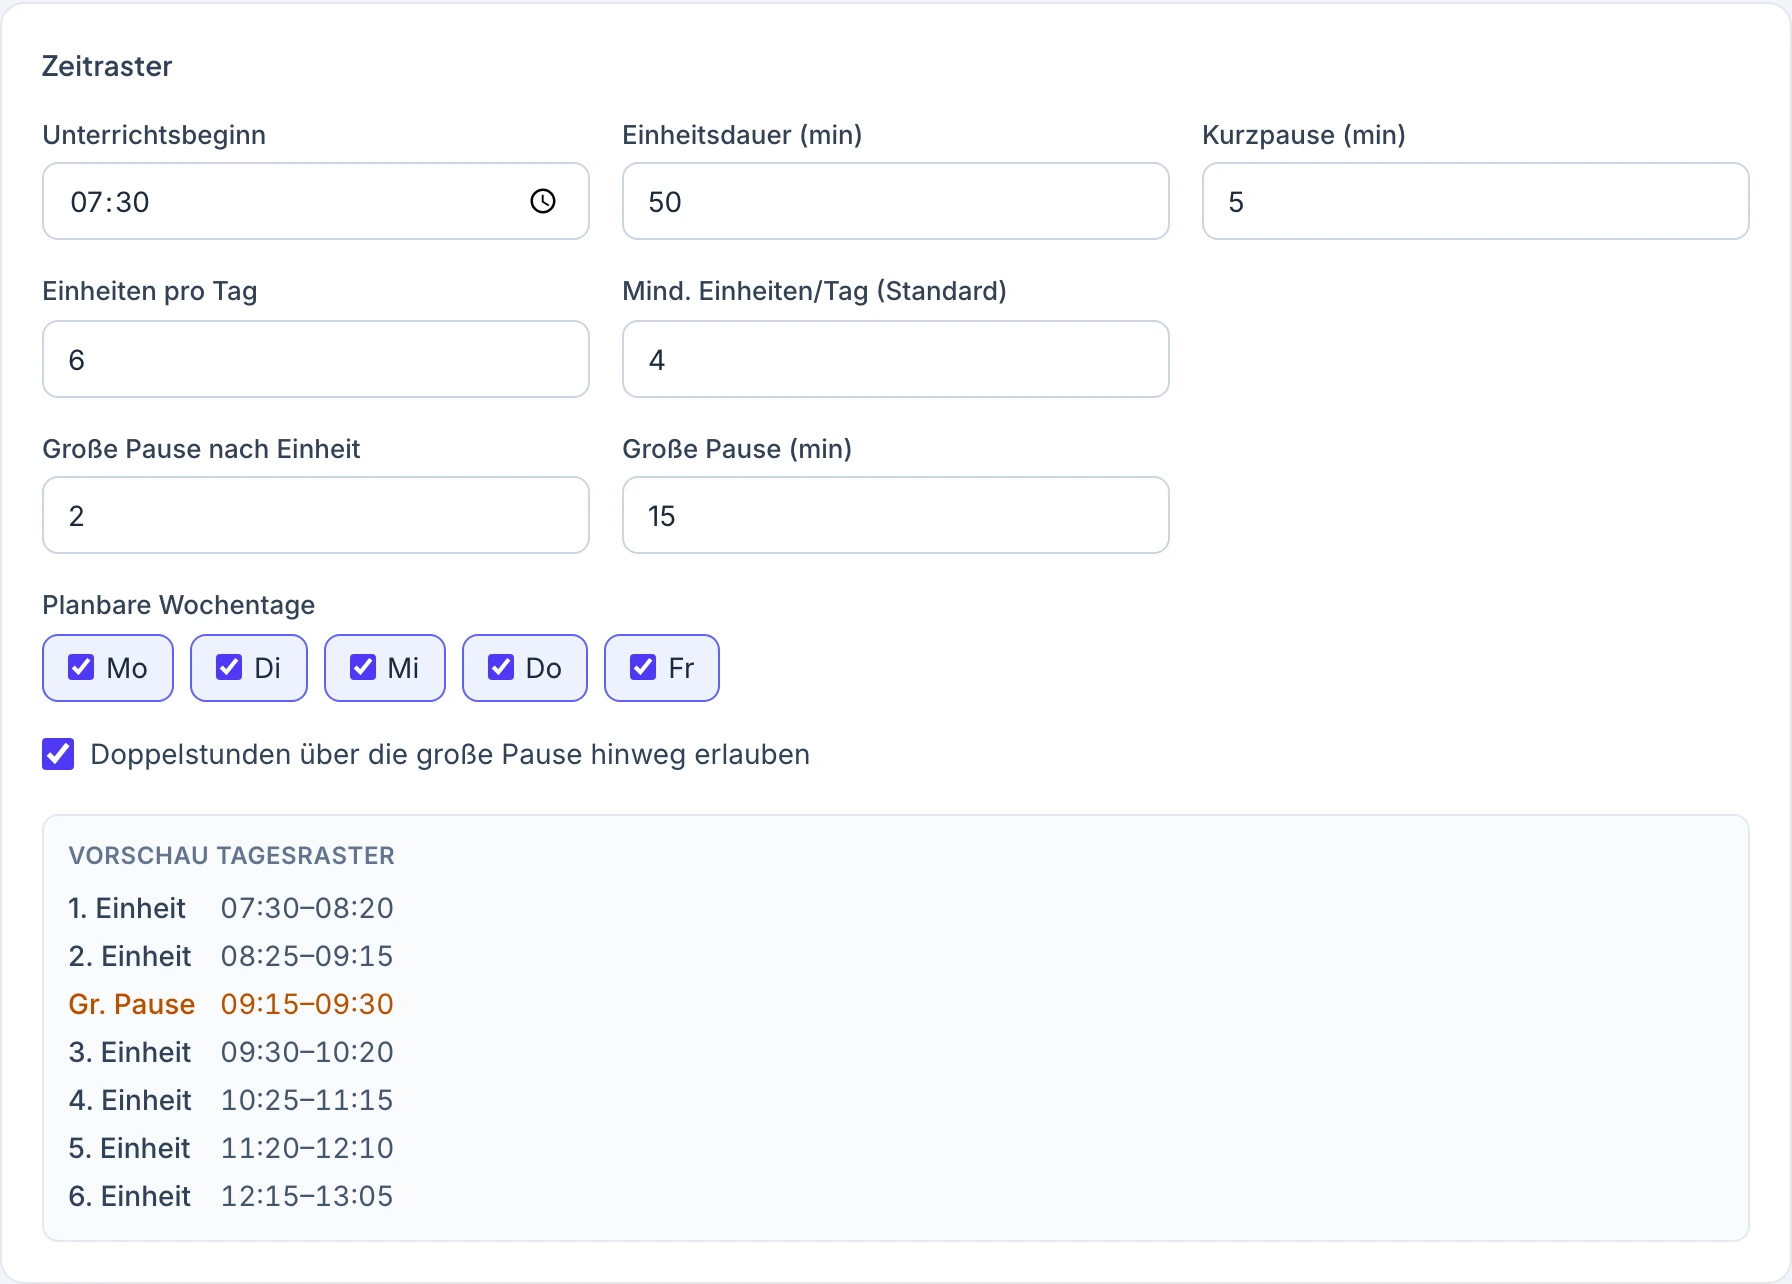Disable the Mi weekday checkbox

363,667
